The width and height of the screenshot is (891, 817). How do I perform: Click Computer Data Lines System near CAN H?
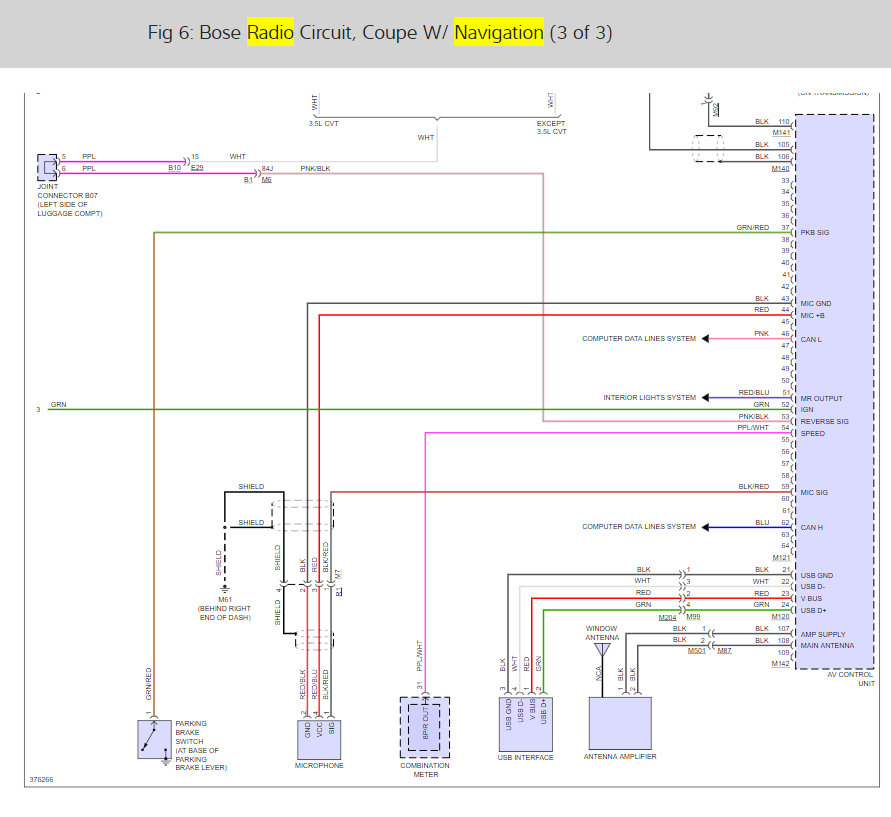639,527
